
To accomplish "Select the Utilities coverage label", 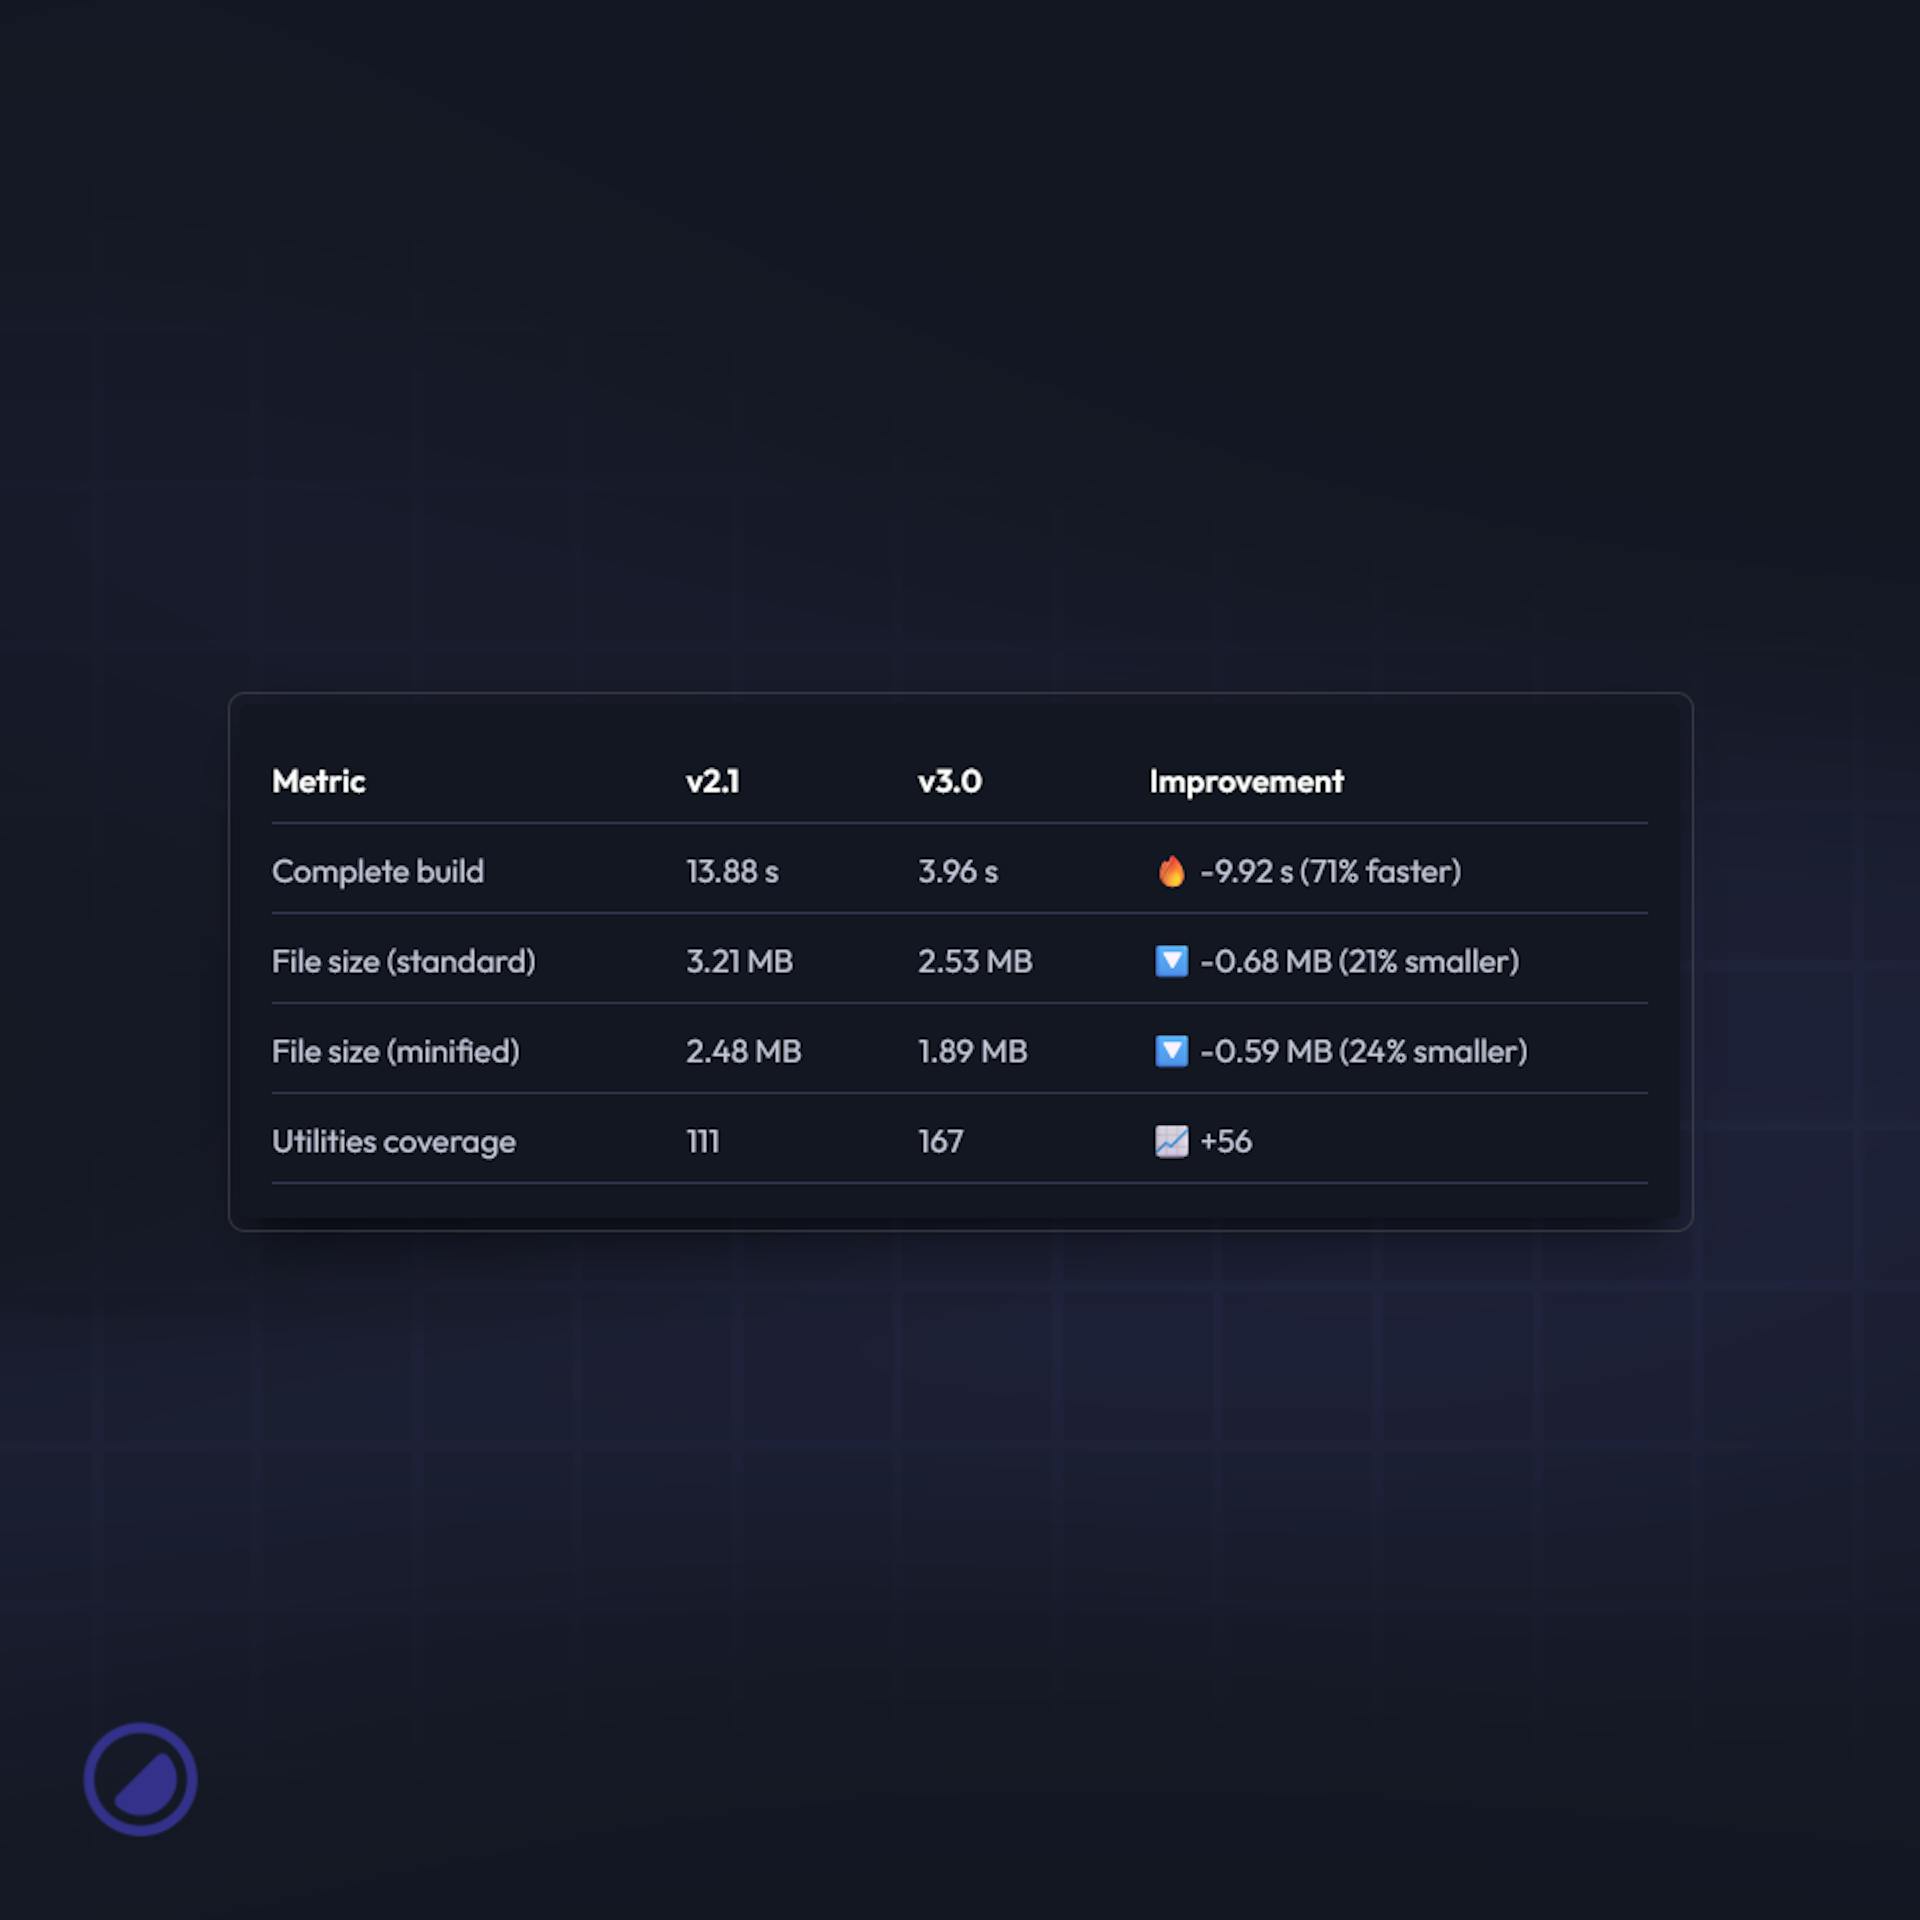I will [x=393, y=1141].
